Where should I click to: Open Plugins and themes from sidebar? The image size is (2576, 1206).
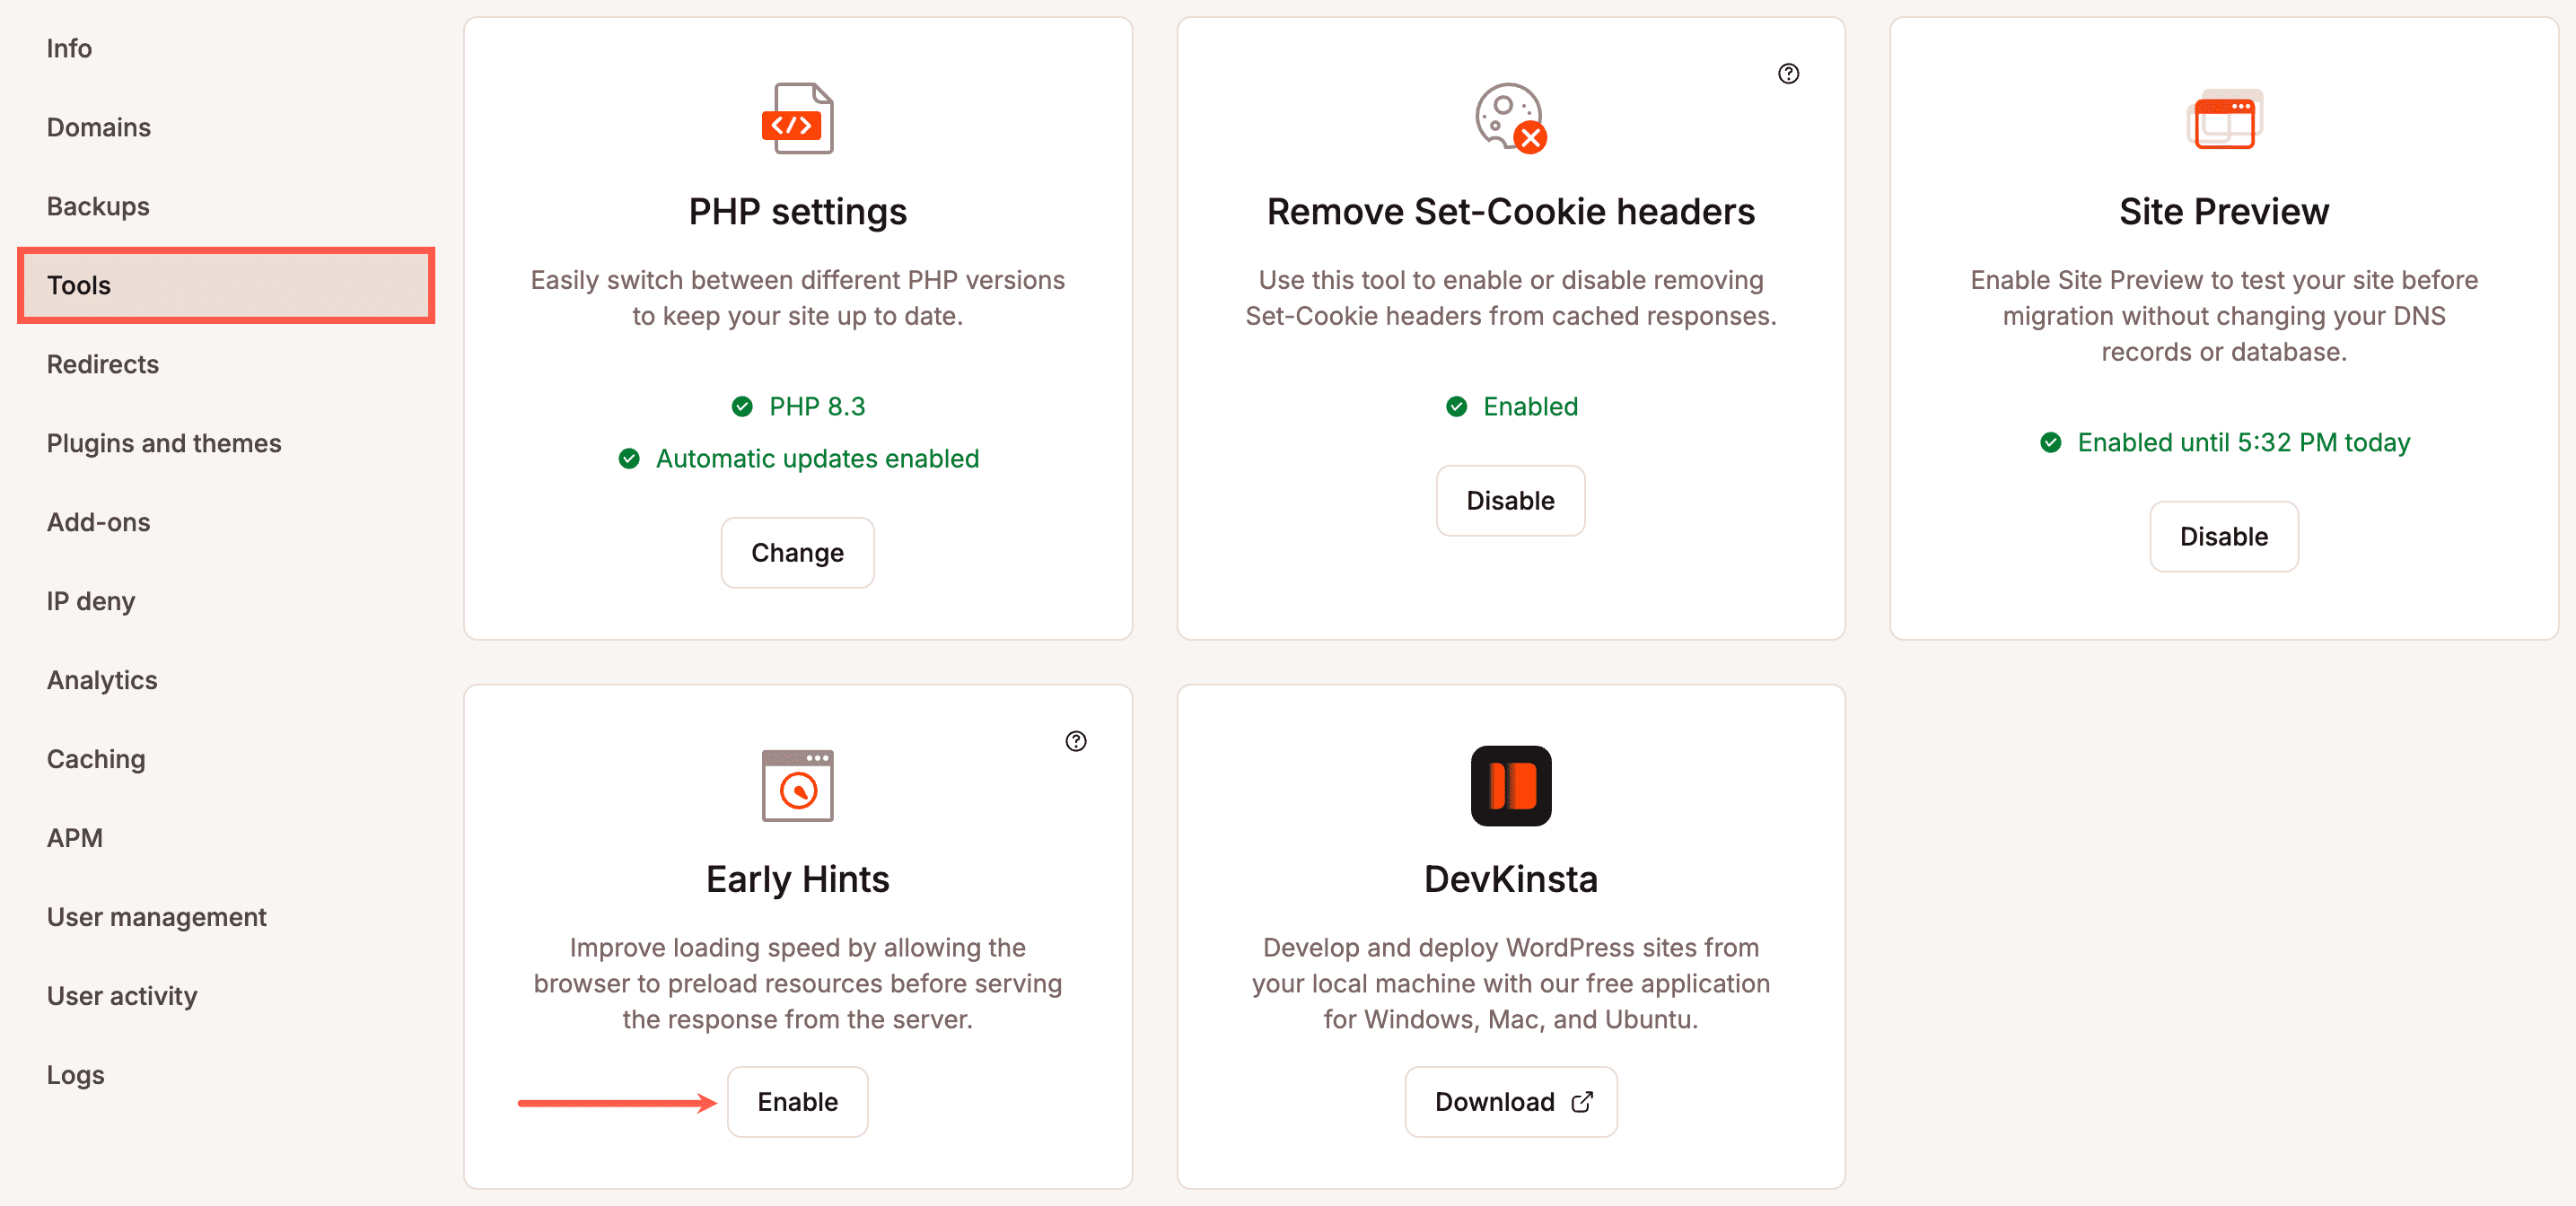(164, 443)
